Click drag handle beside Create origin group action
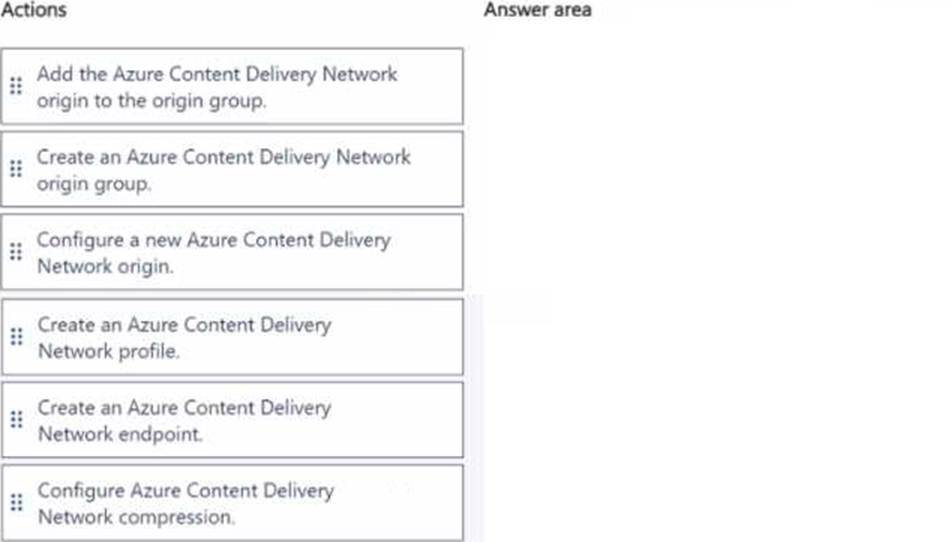The width and height of the screenshot is (951, 542). (x=15, y=169)
